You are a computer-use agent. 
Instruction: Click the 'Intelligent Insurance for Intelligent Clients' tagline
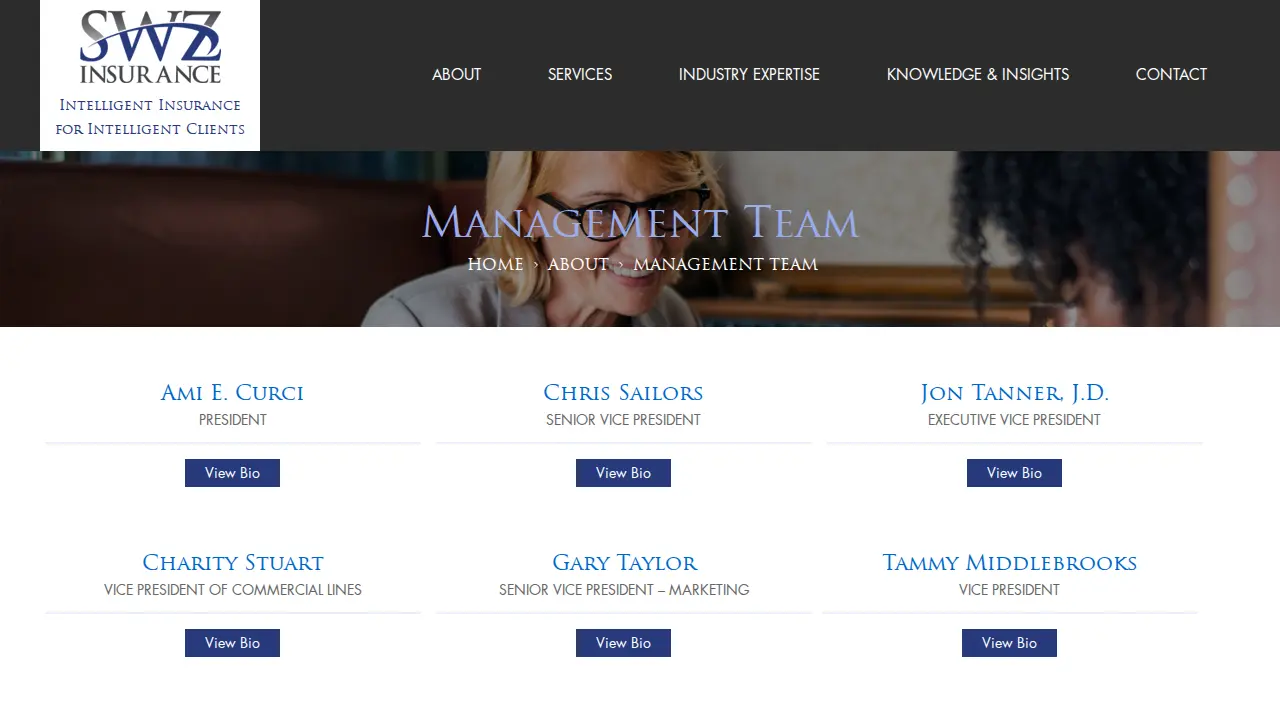click(150, 117)
